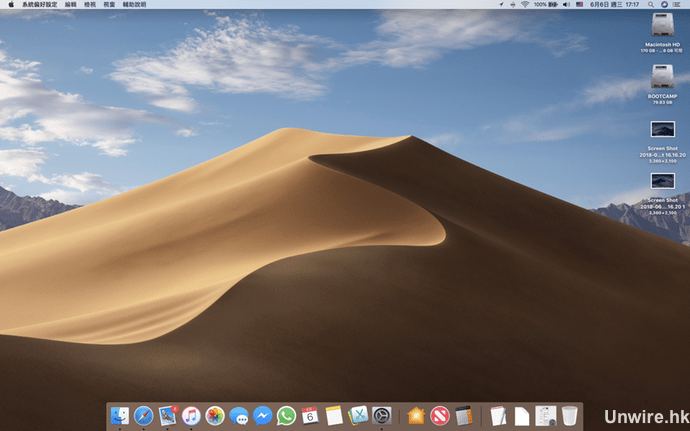Launch iTunes from the dock
This screenshot has width=690, height=431.
coord(191,416)
